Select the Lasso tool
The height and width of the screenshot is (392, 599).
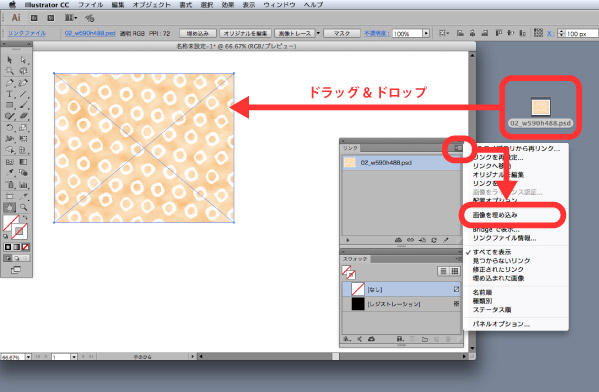click(23, 71)
